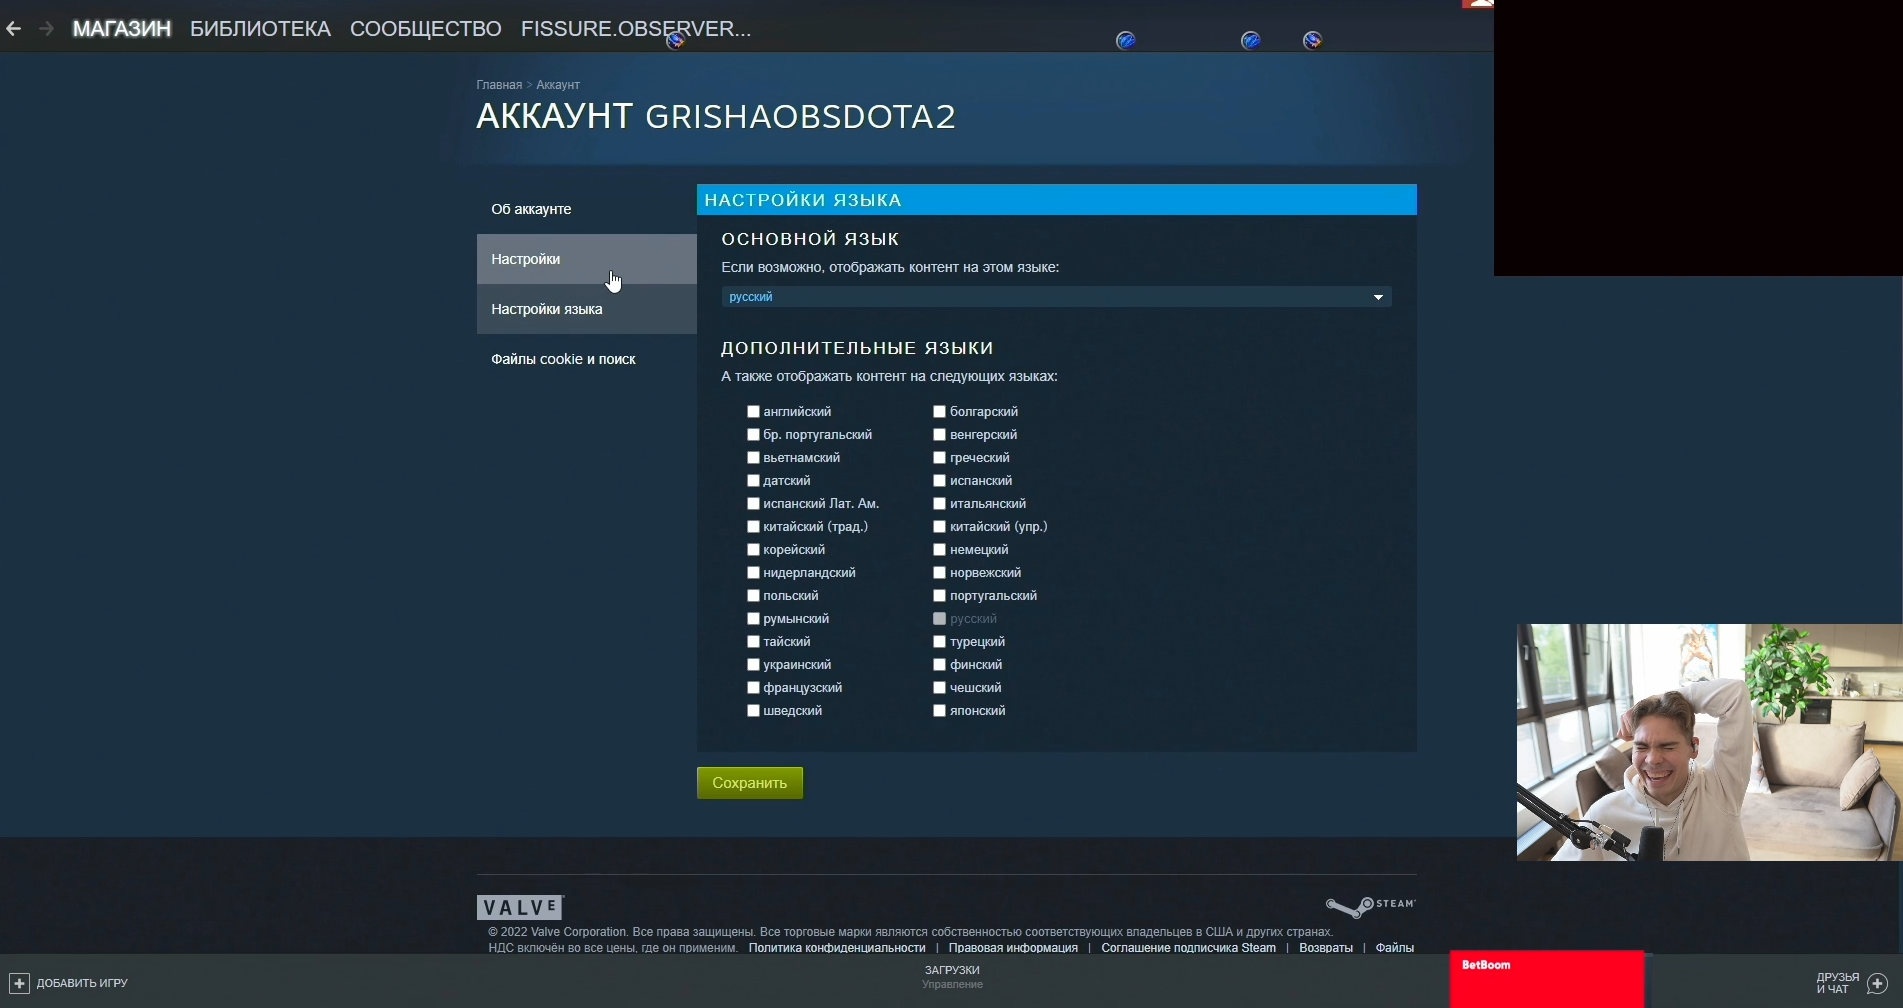The width and height of the screenshot is (1903, 1008).
Task: Check the тайский checkbox
Action: click(753, 642)
